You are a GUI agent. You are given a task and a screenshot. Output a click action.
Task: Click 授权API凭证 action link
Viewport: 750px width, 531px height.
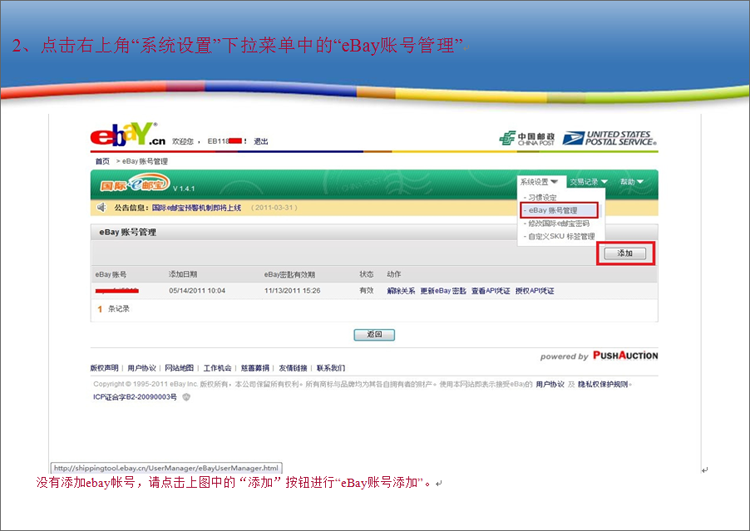[534, 291]
